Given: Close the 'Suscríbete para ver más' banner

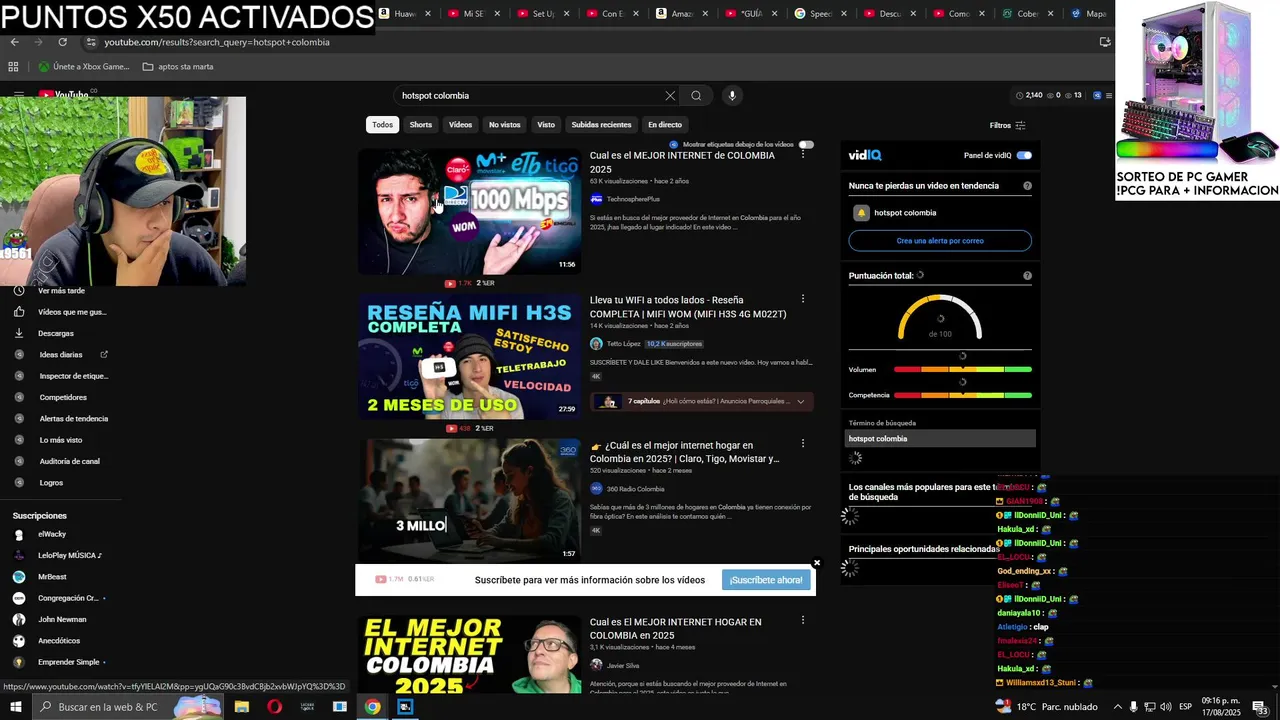Looking at the screenshot, I should (816, 563).
